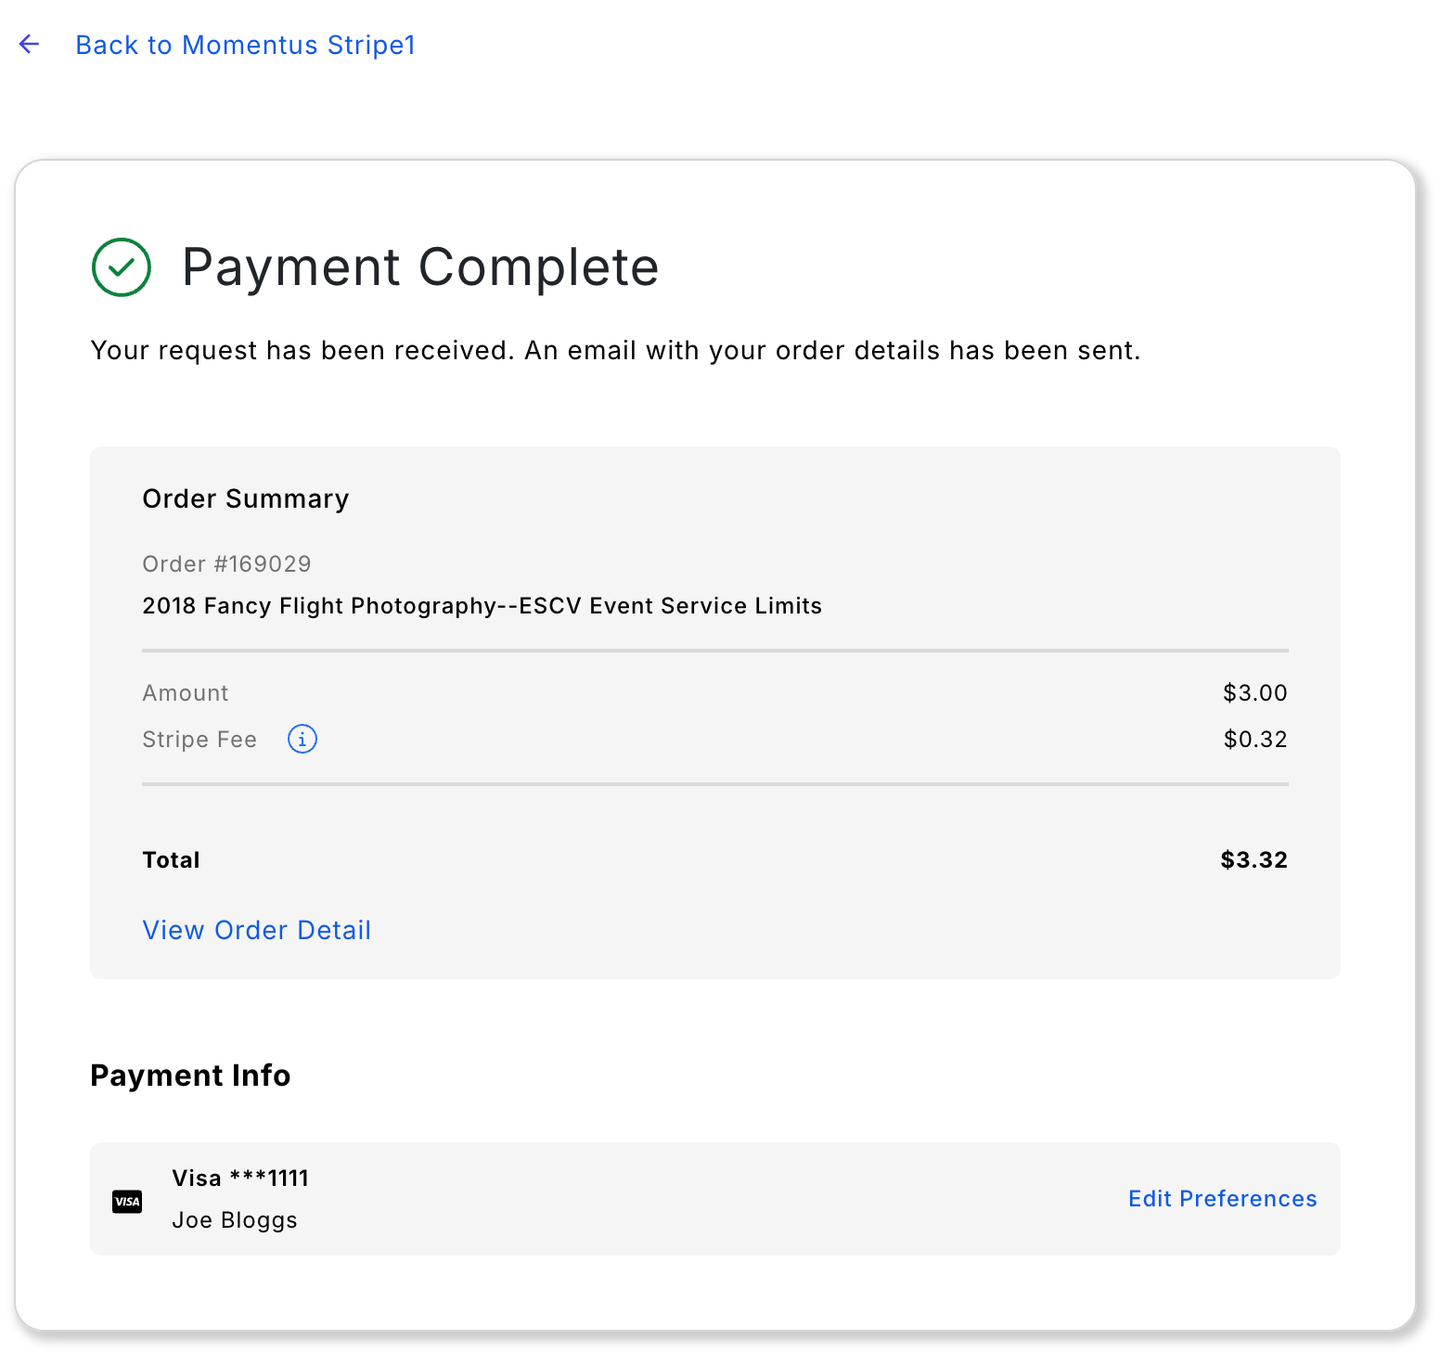
Task: Open the Back to Momentus Stripe1 link
Action: (x=245, y=45)
